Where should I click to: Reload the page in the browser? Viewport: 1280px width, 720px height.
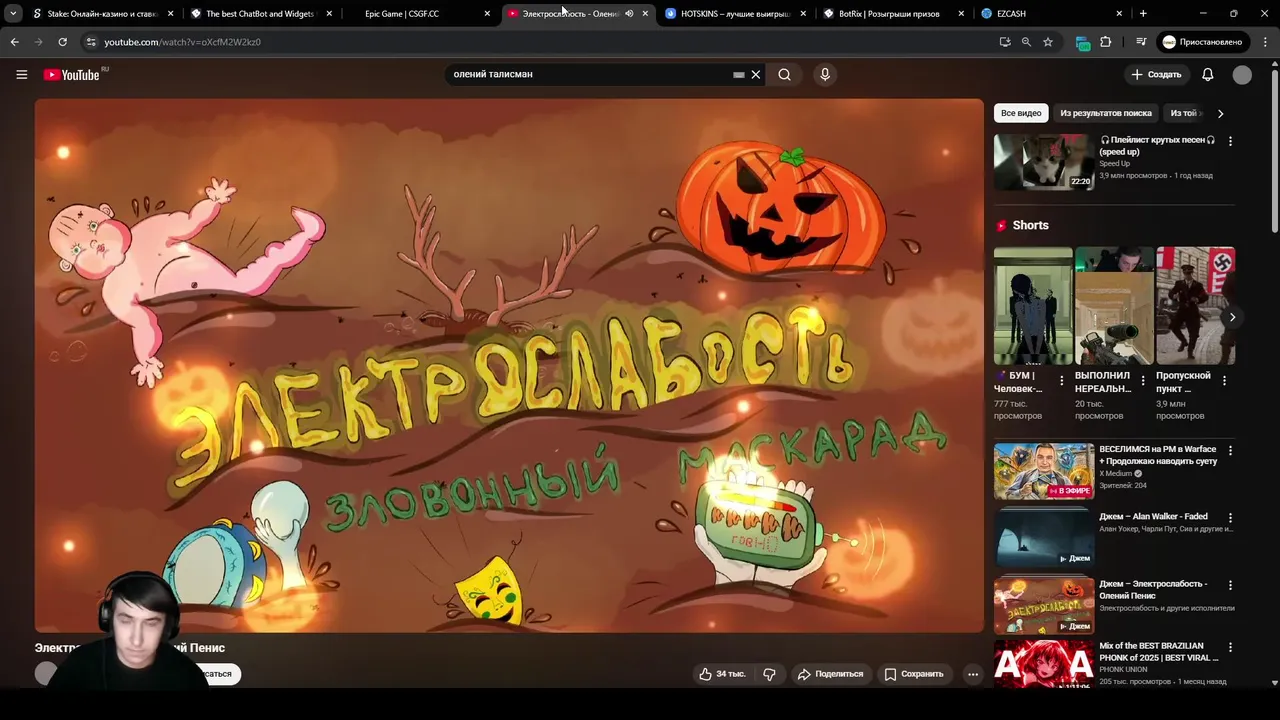pyautogui.click(x=62, y=42)
